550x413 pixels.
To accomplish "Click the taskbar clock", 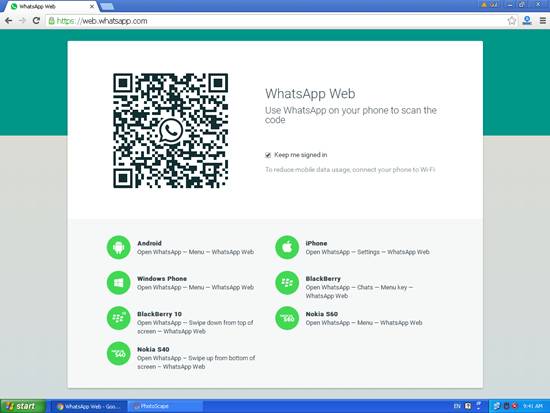I will (533, 406).
